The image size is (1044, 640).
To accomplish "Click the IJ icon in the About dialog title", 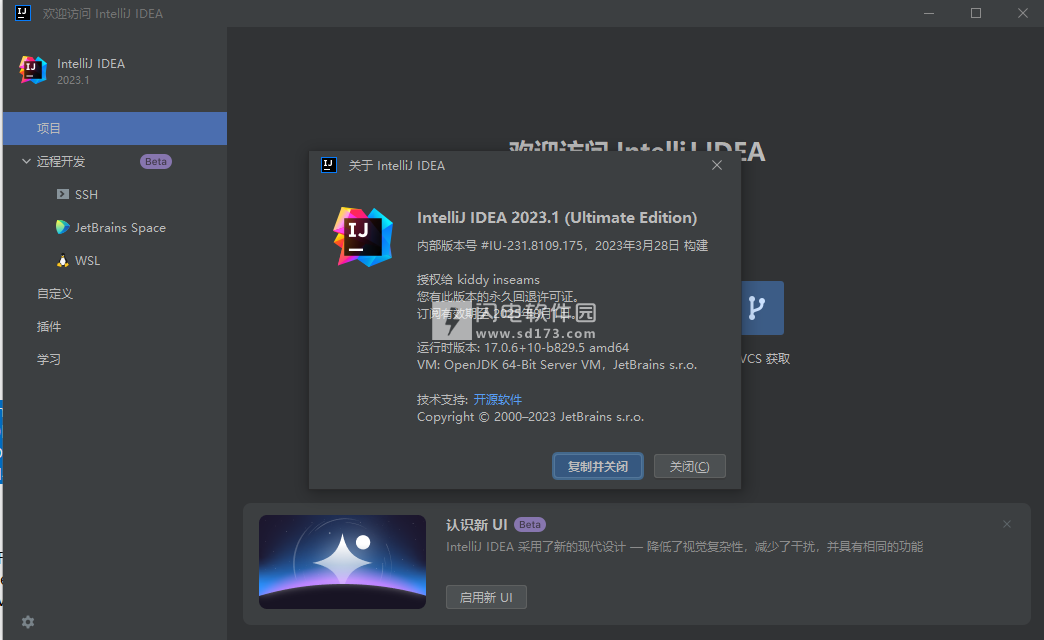I will point(329,165).
